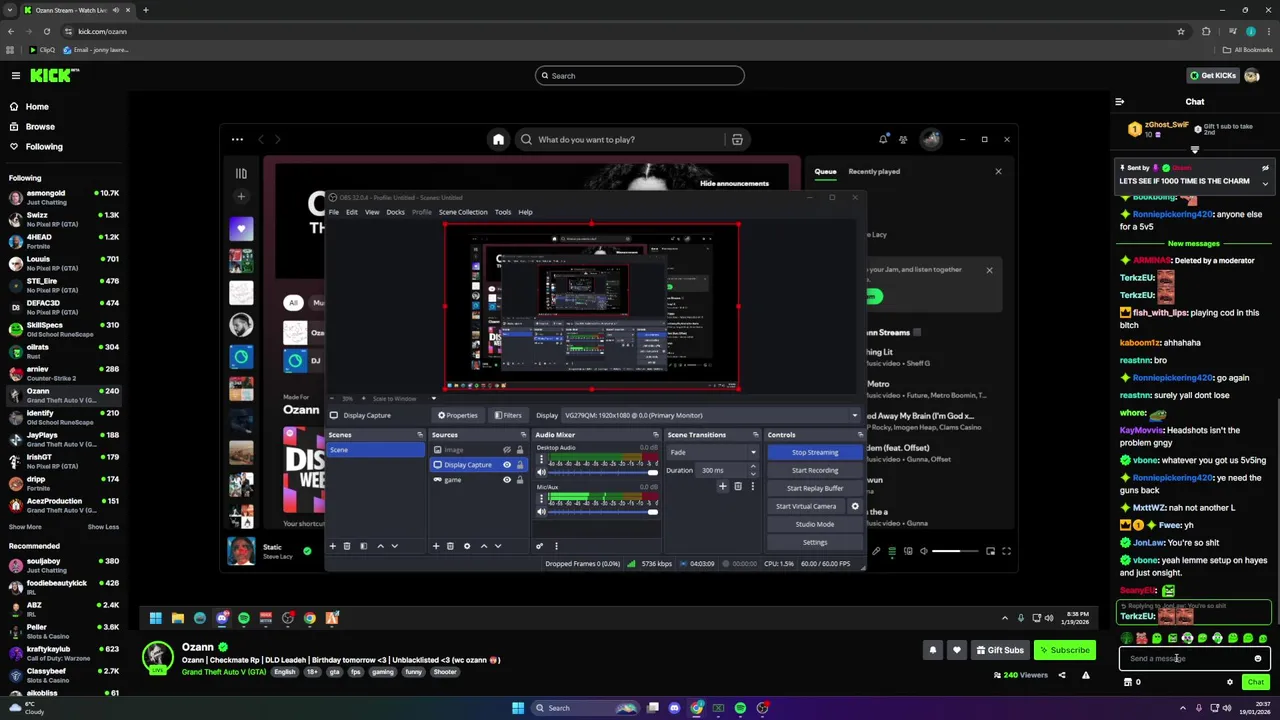Viewport: 1280px width, 720px height.
Task: Click the English tag under stream title
Action: coord(285,672)
